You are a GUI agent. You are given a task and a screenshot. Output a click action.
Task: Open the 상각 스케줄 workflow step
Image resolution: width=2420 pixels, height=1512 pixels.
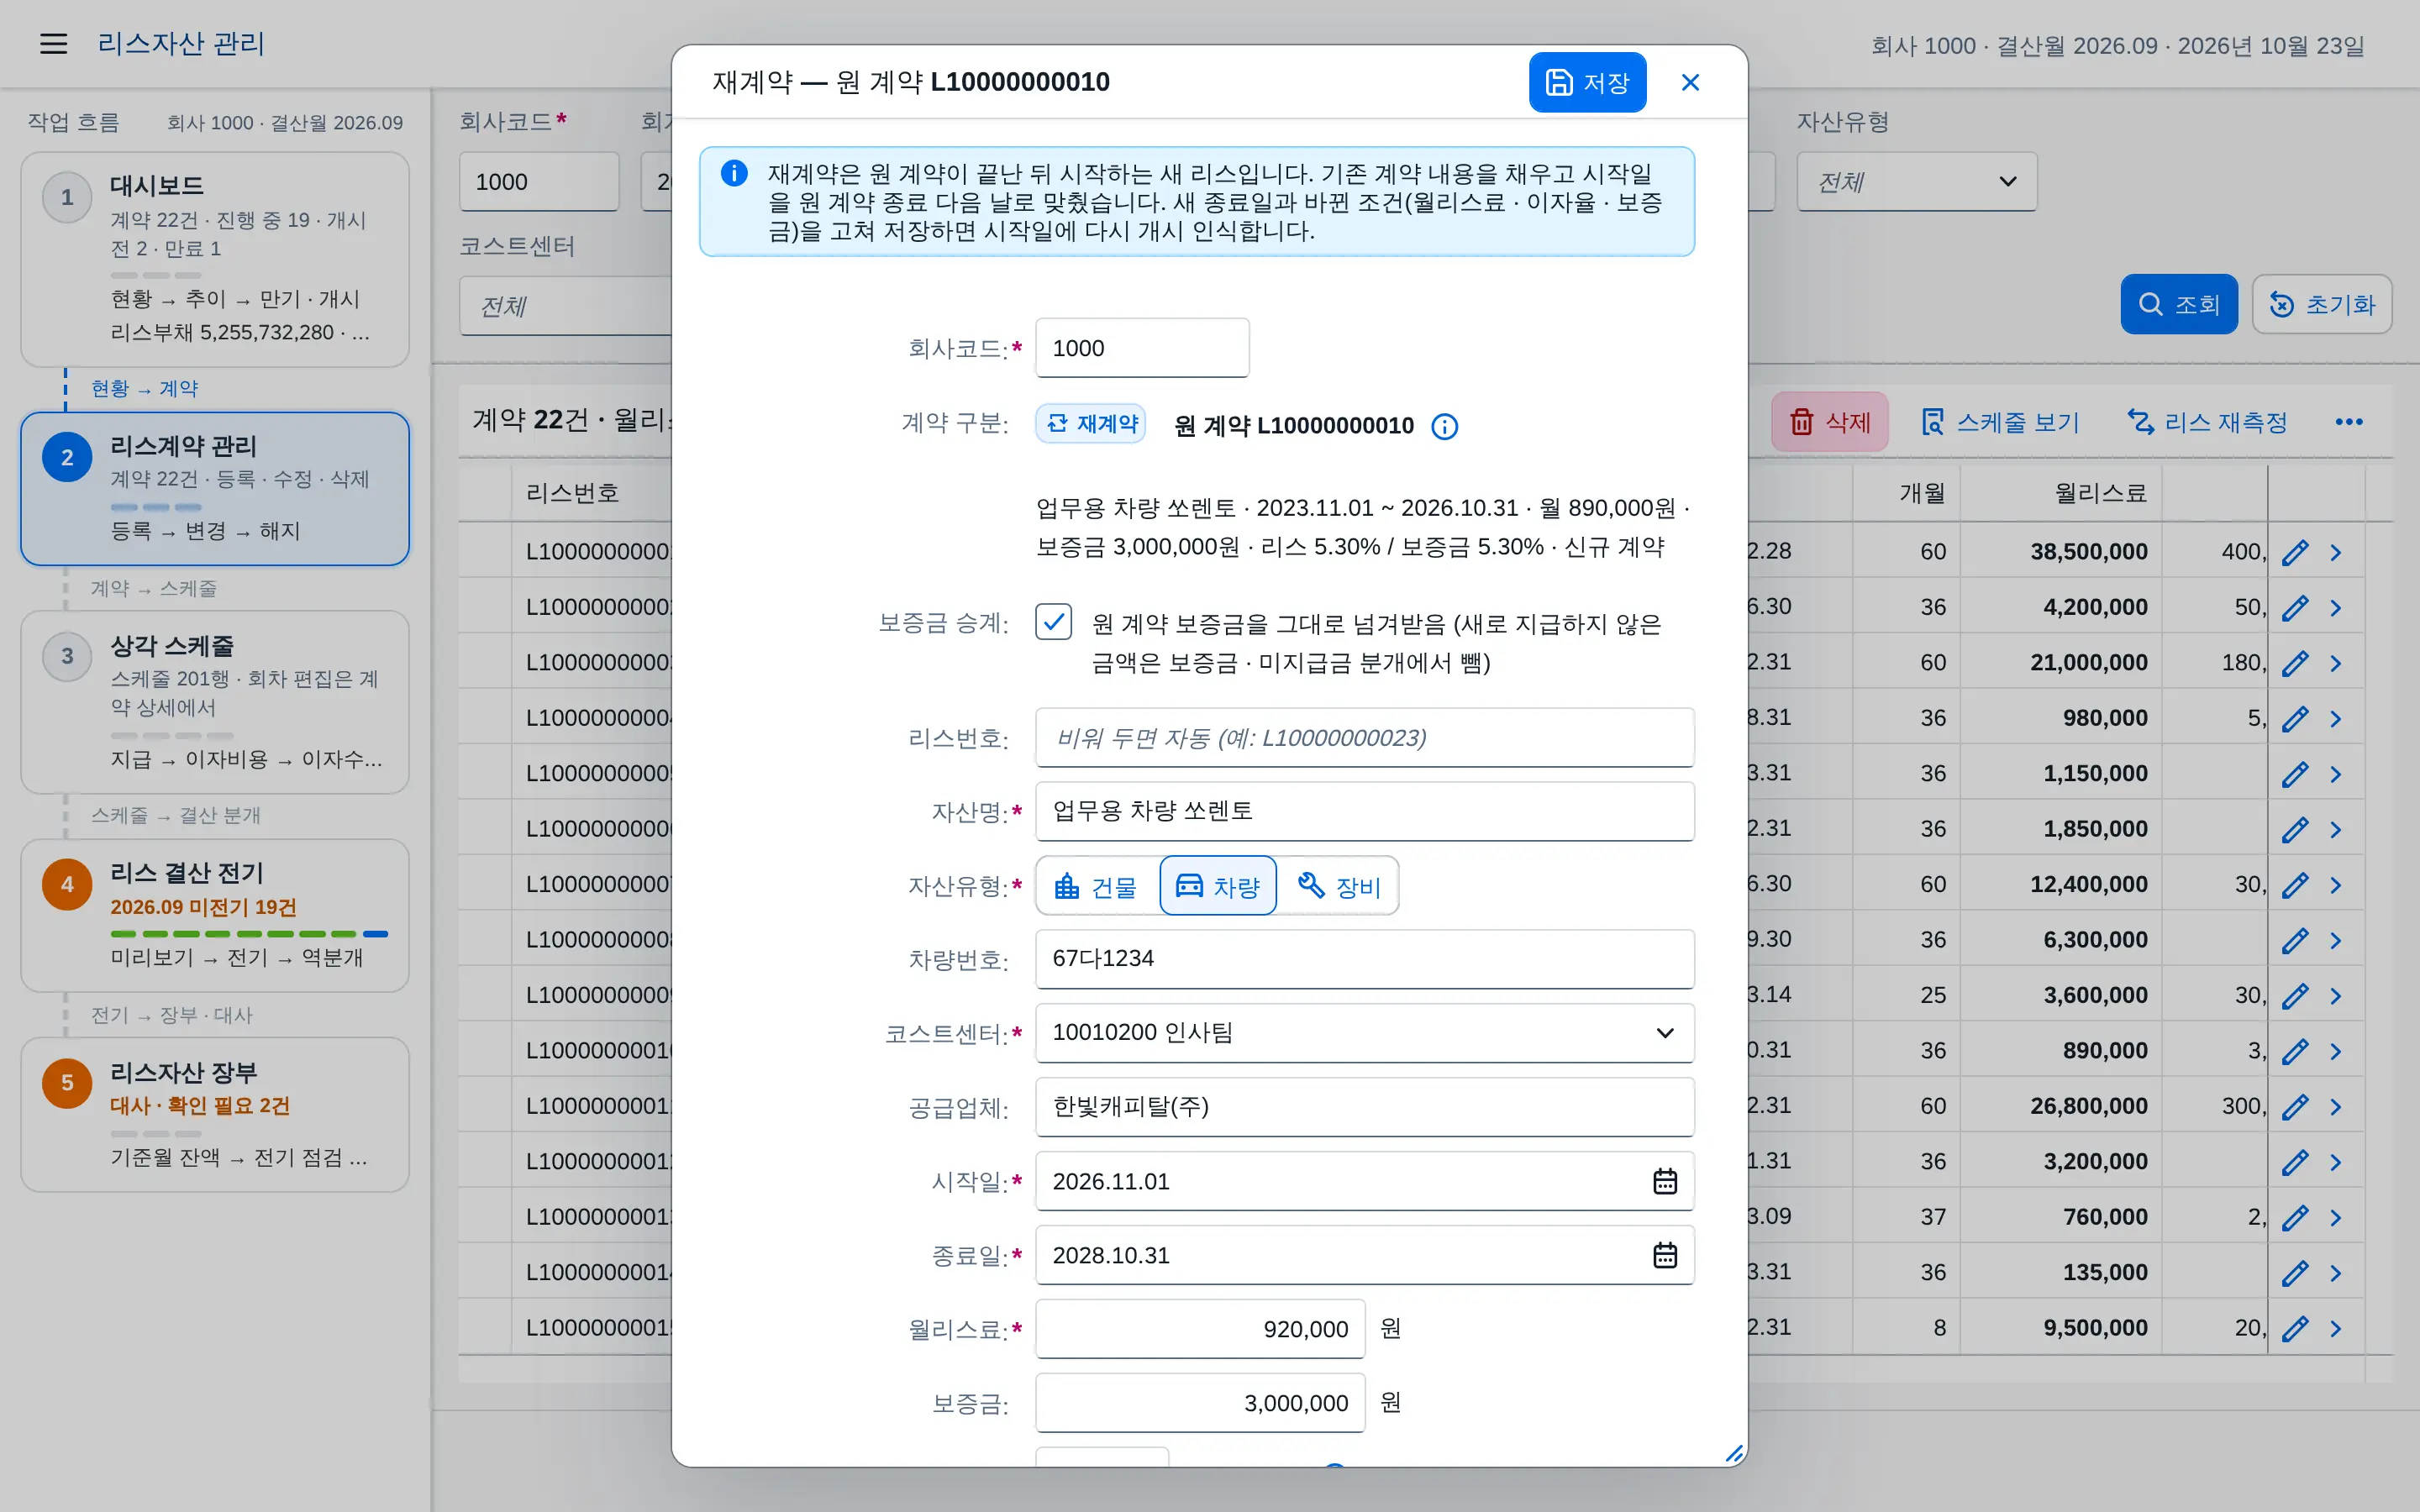(x=215, y=703)
